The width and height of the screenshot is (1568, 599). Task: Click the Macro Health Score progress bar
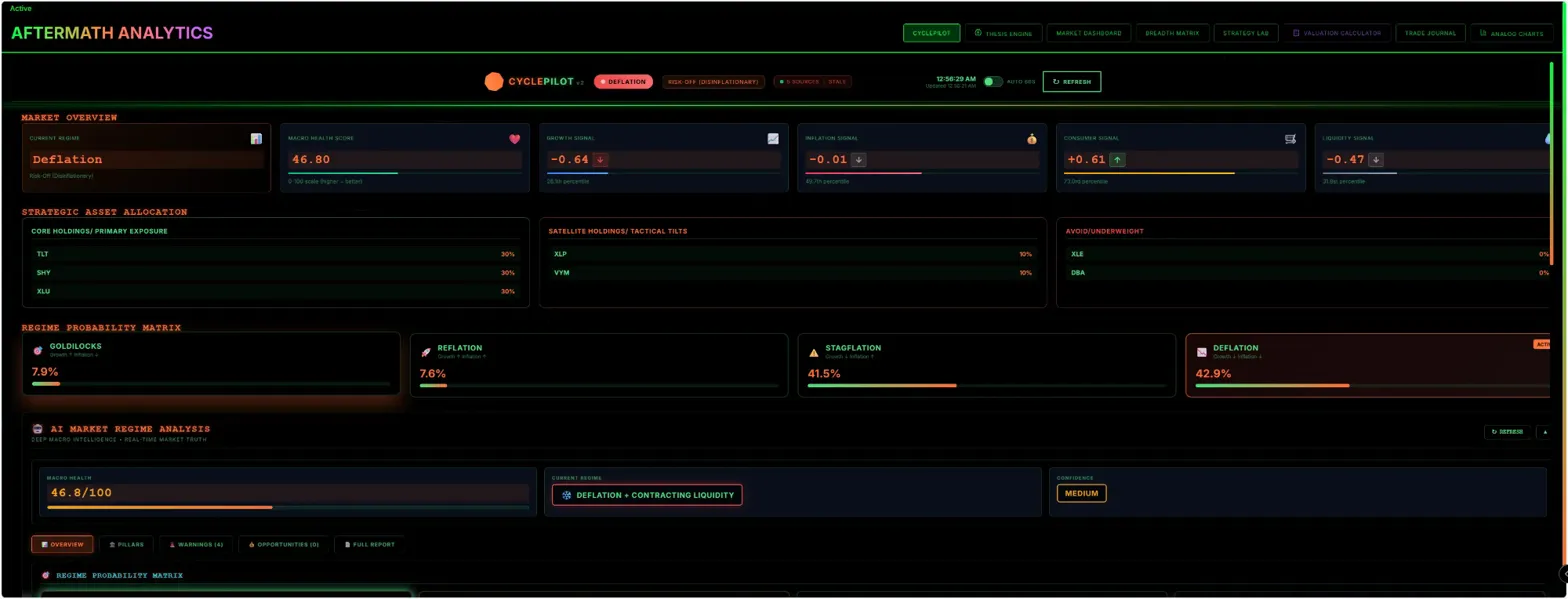(405, 173)
